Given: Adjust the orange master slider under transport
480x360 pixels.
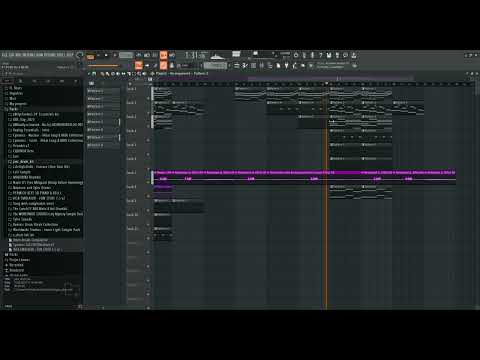Looking at the screenshot, I should pyautogui.click(x=103, y=66).
